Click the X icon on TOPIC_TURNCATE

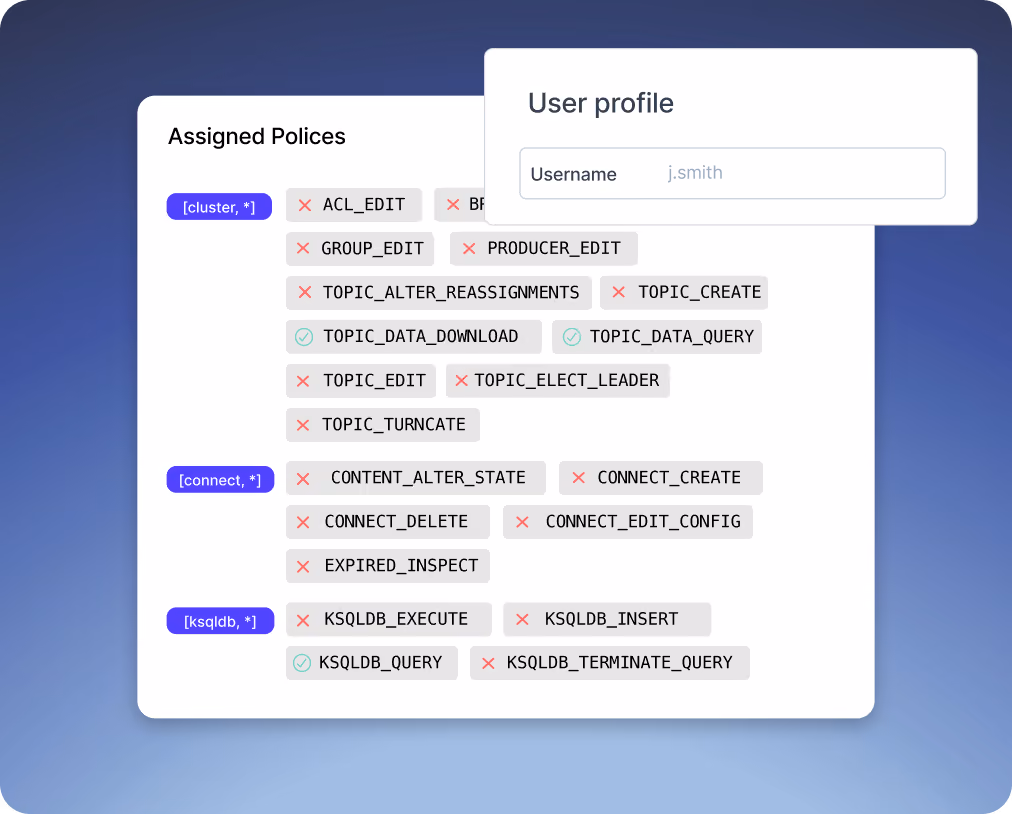click(303, 425)
